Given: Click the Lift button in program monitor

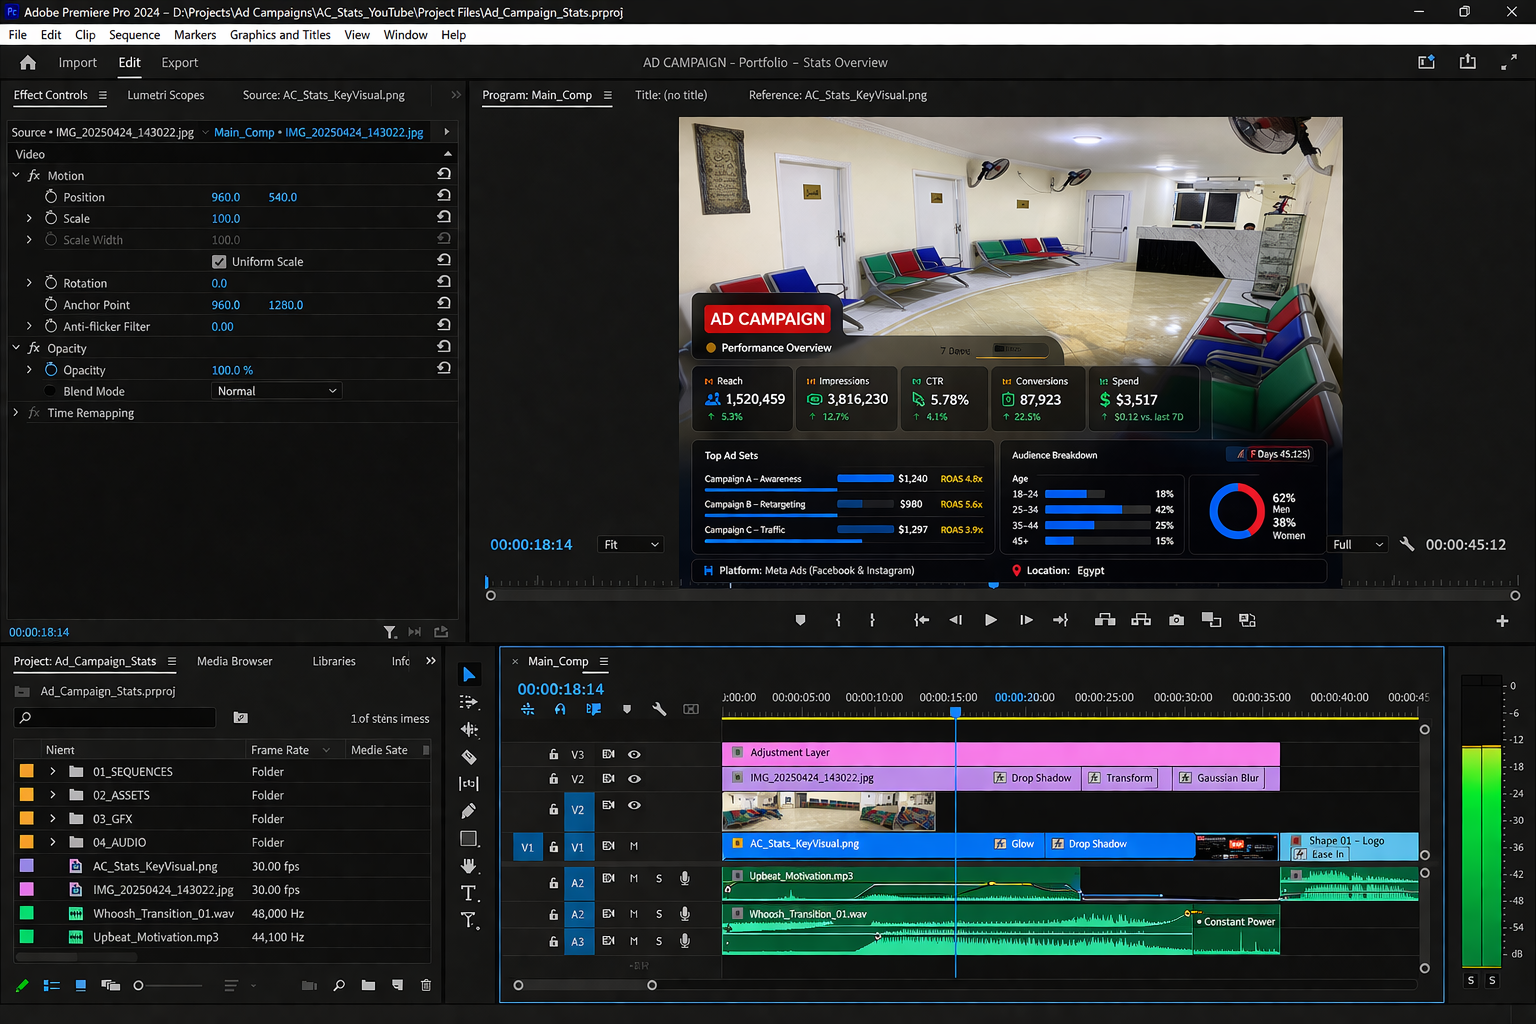Looking at the screenshot, I should coord(1105,620).
